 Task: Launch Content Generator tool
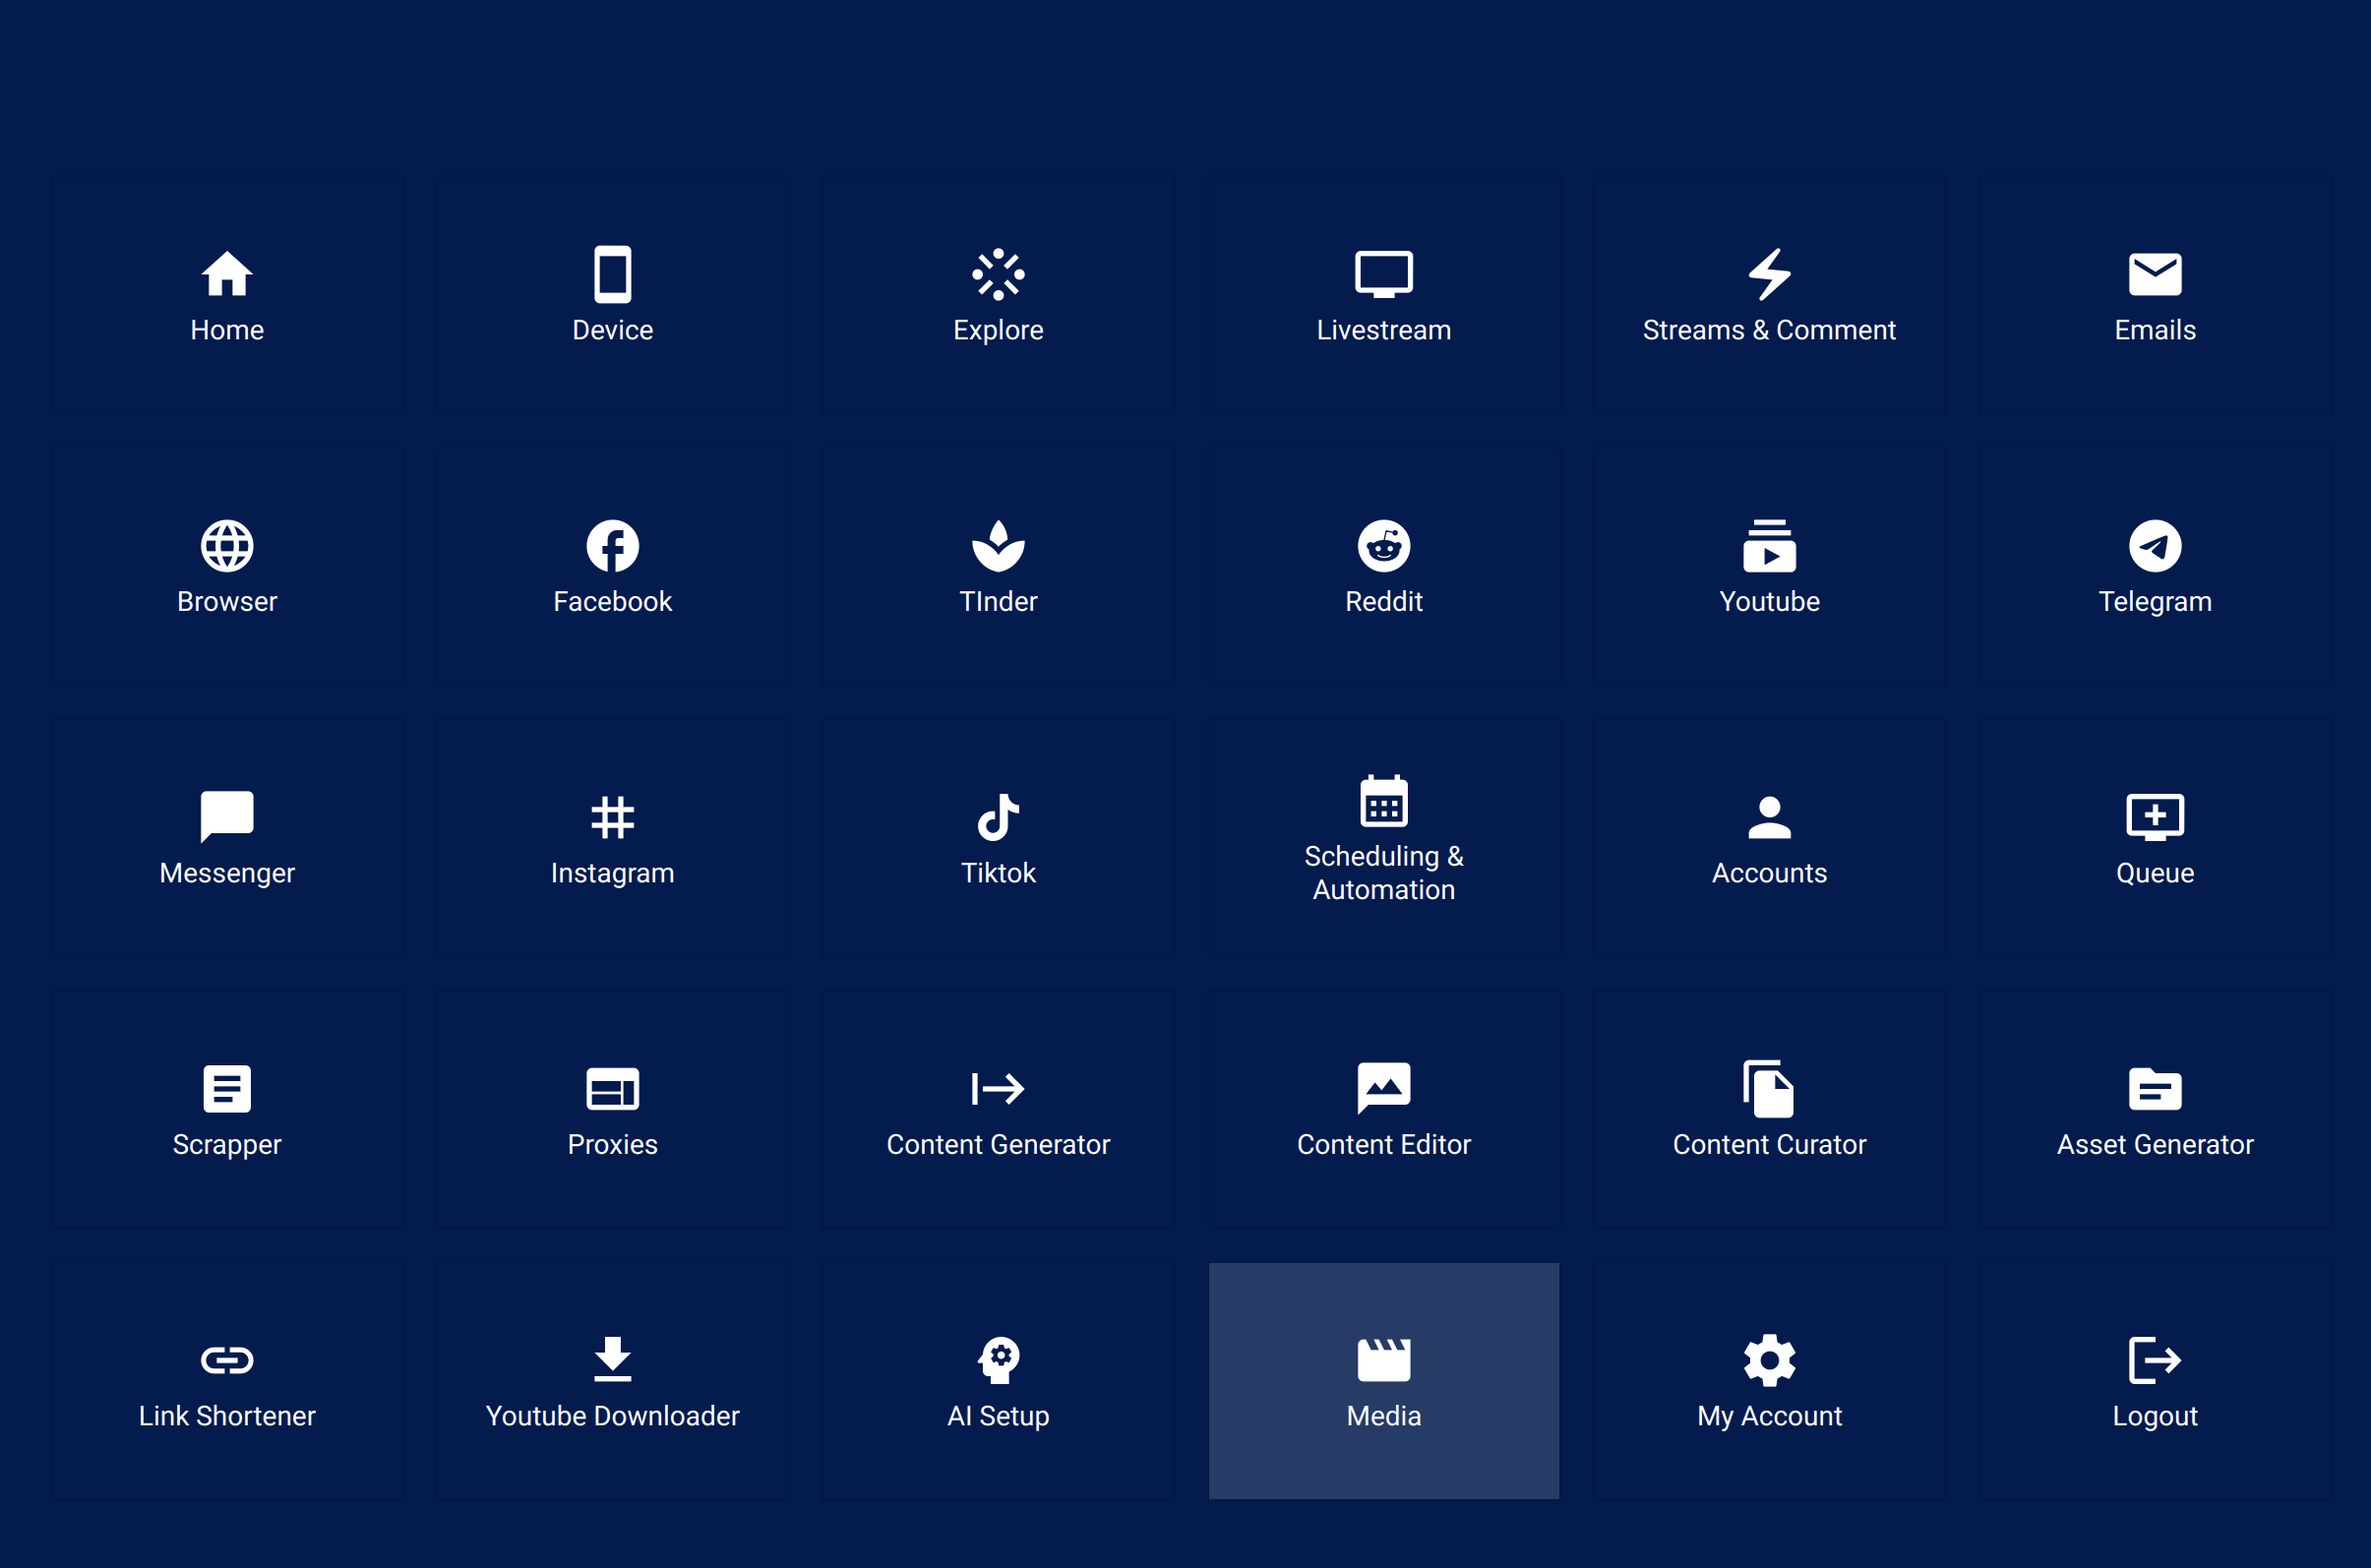[998, 1110]
